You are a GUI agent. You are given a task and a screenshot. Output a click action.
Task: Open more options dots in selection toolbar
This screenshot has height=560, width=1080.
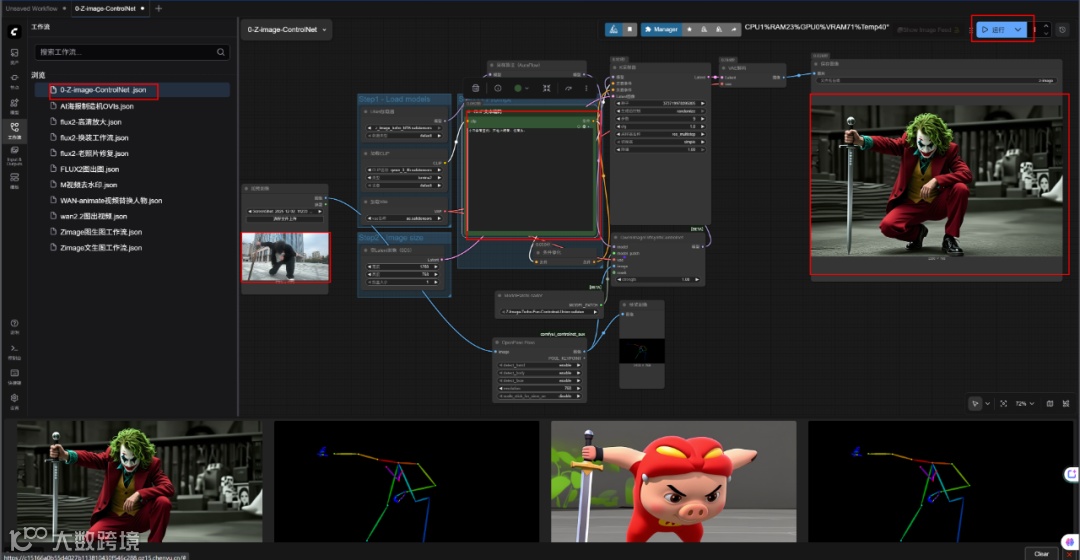point(587,88)
